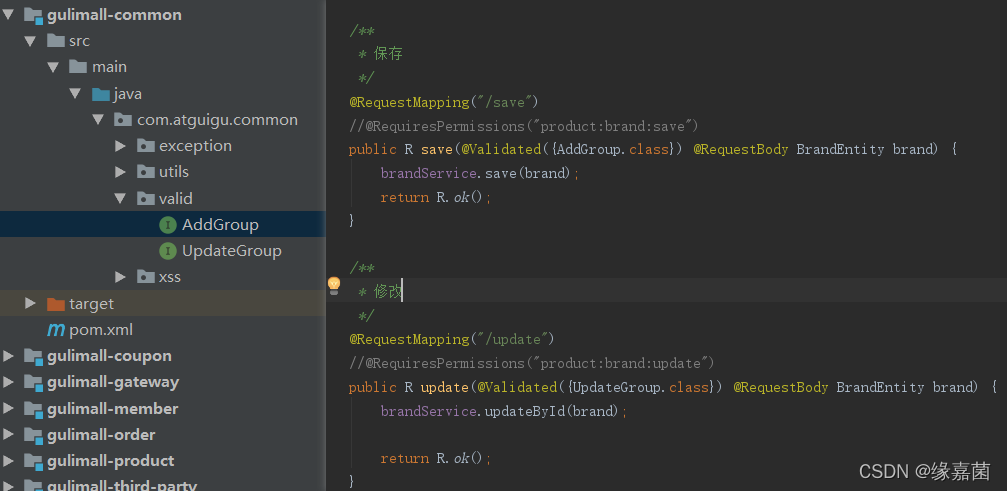Click commented RequiresPermissions product:brand:save line
The width and height of the screenshot is (1007, 491).
coord(523,126)
